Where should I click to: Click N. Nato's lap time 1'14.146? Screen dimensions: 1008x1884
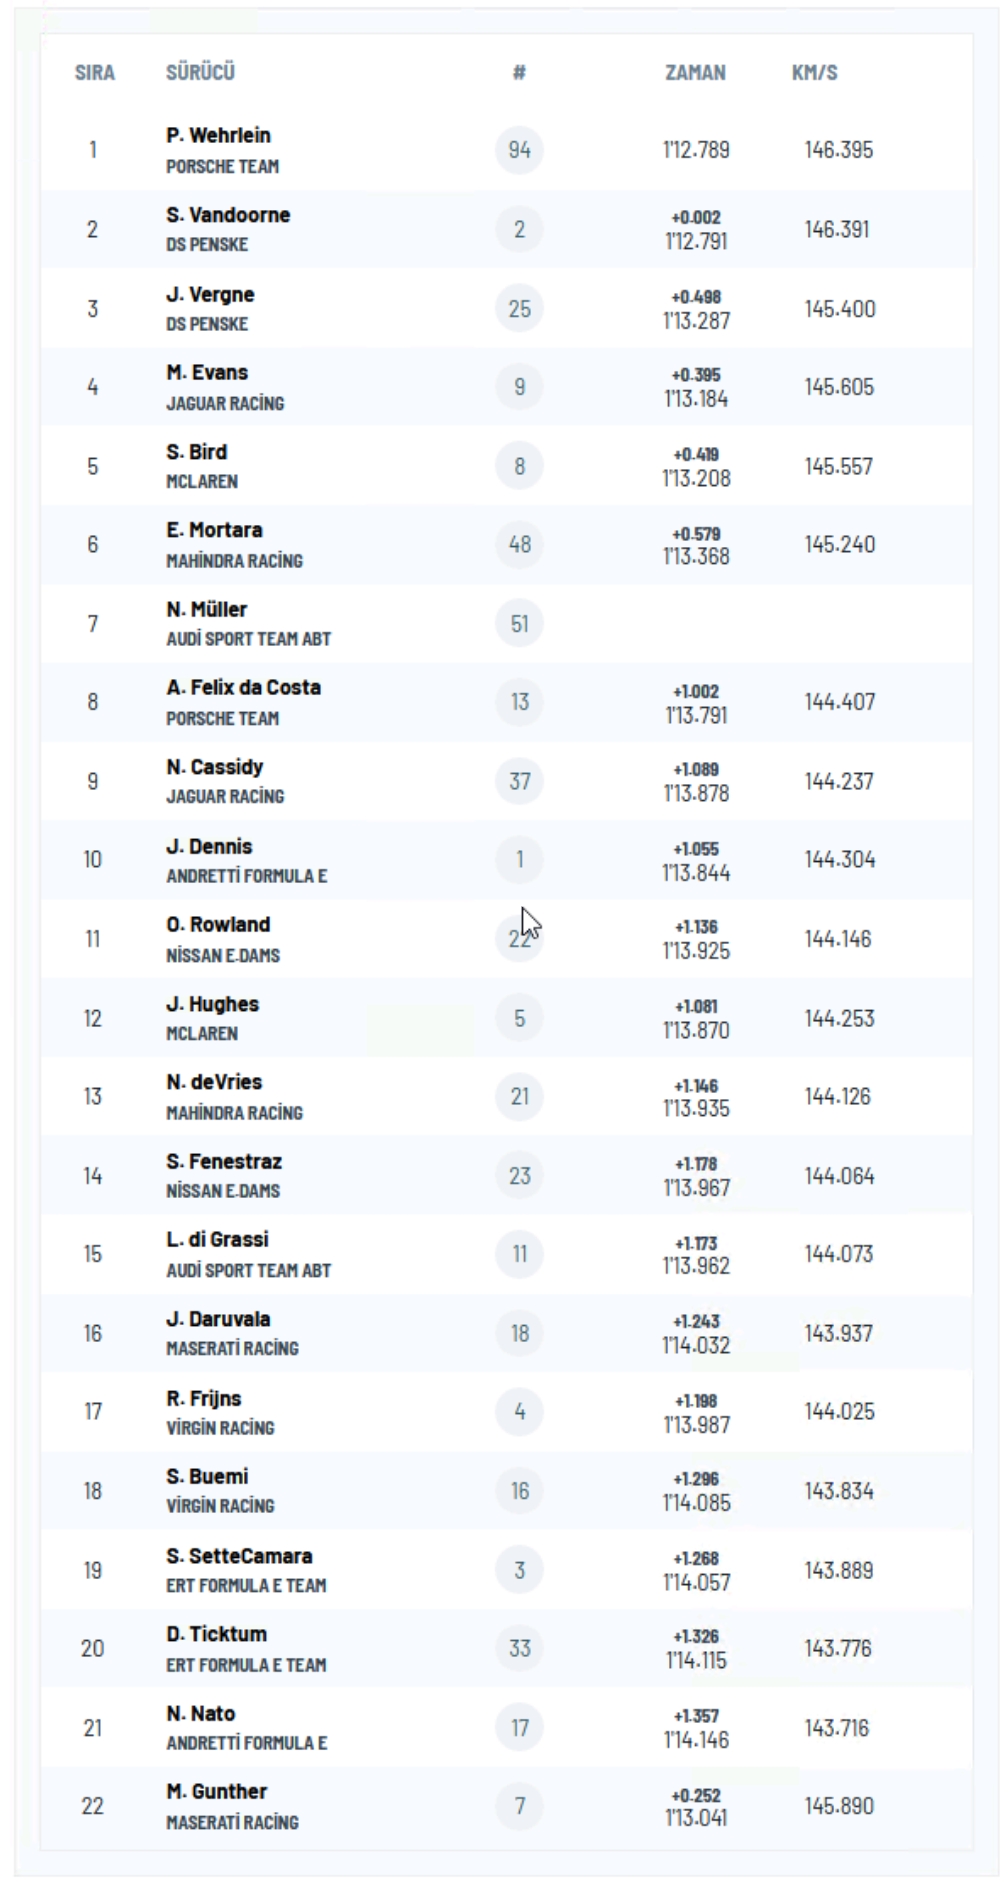pos(696,1741)
